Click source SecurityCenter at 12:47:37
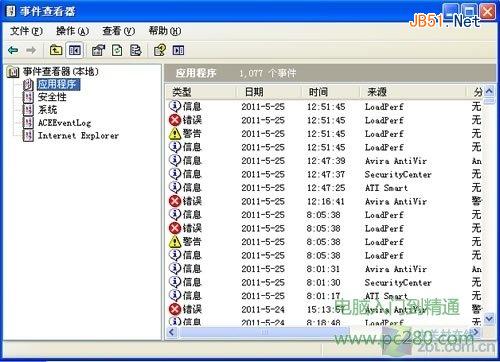The width and height of the screenshot is (500, 362). click(x=398, y=174)
